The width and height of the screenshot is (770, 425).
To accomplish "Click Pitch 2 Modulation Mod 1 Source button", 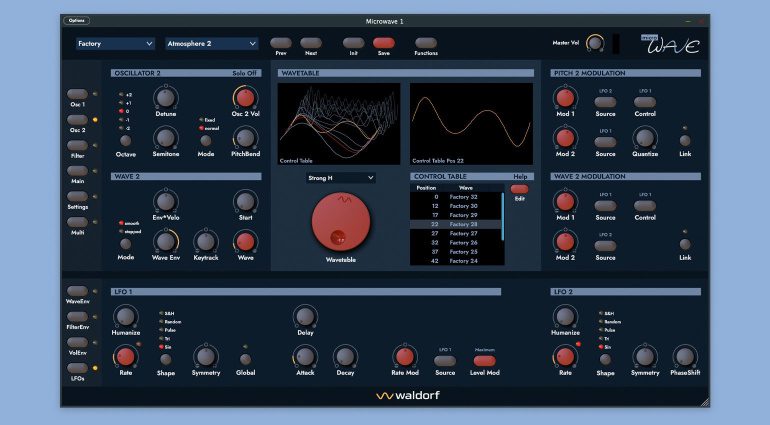I will pyautogui.click(x=605, y=102).
